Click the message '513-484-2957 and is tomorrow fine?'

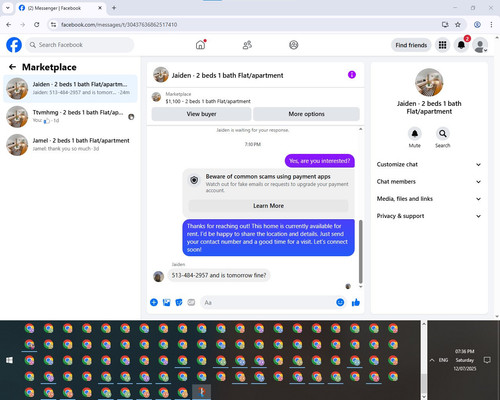[219, 275]
